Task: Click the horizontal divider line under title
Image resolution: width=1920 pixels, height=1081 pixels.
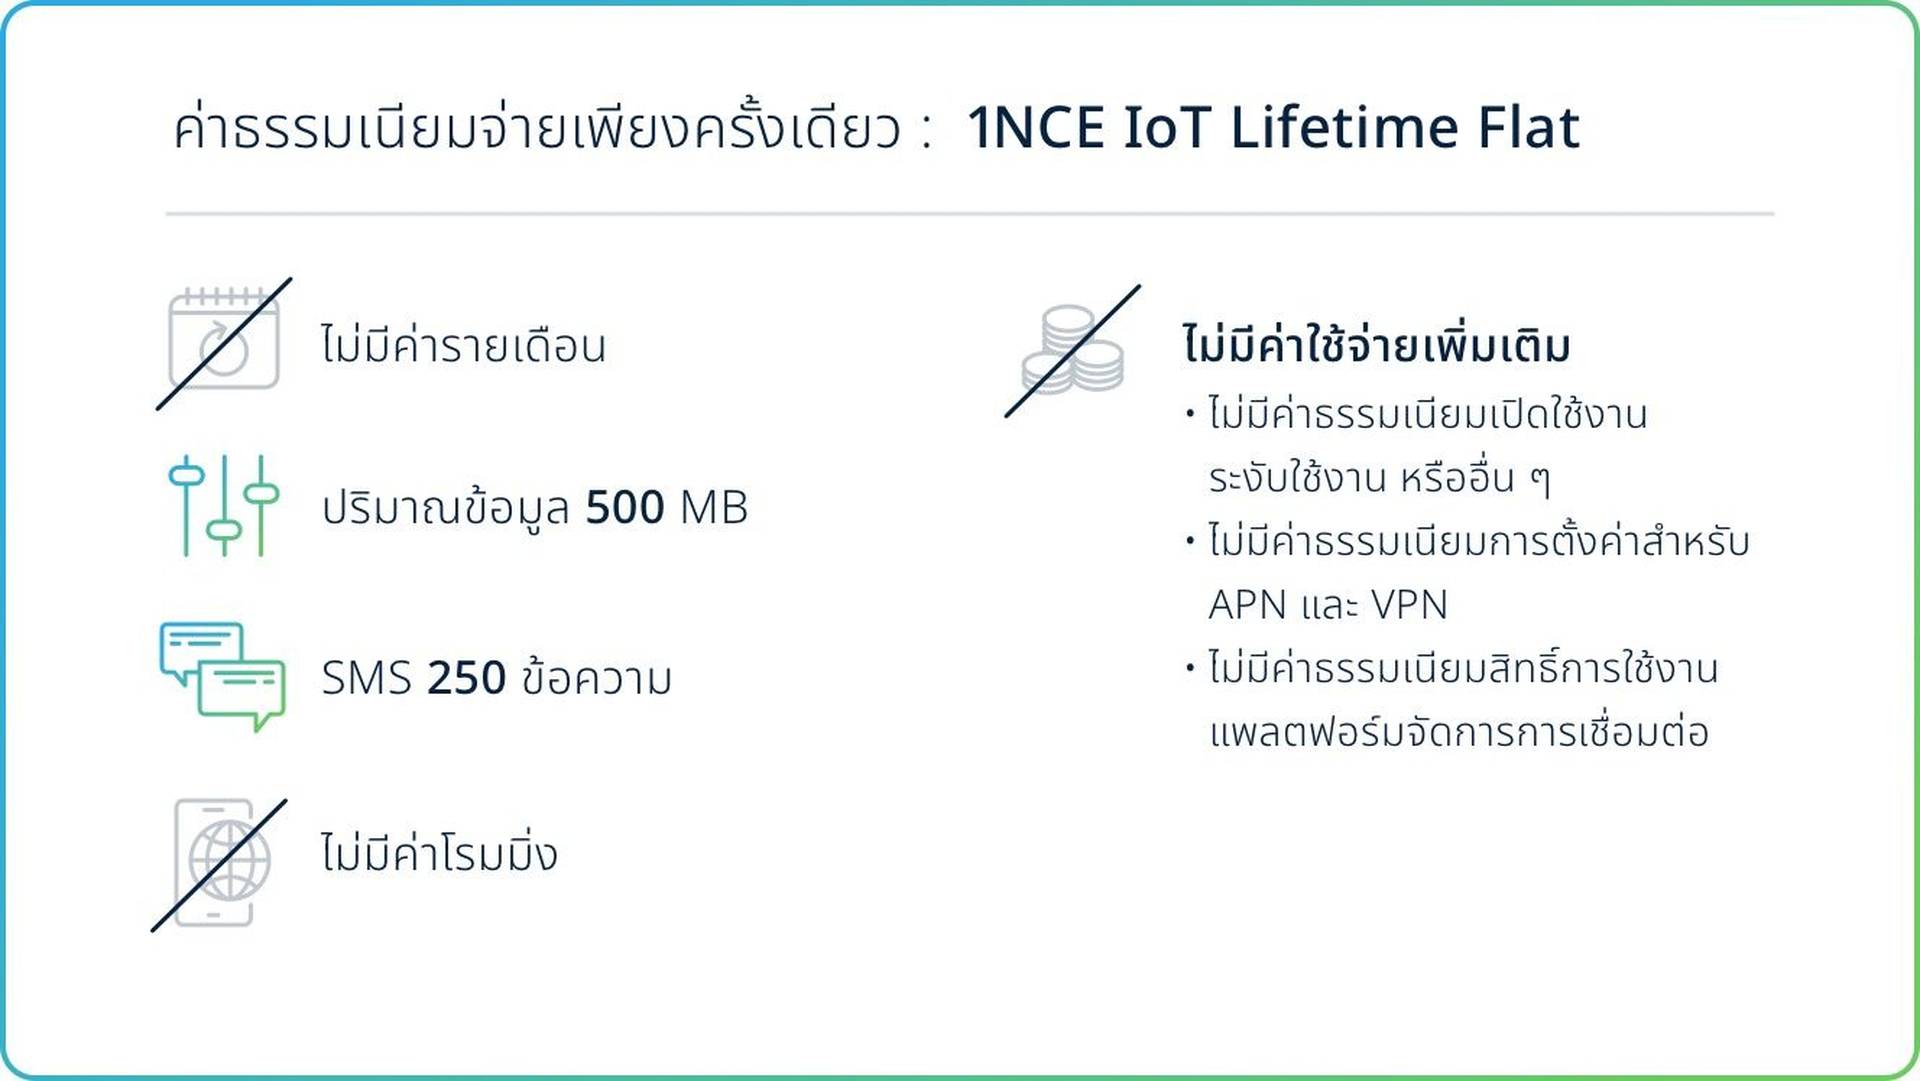Action: [x=969, y=213]
